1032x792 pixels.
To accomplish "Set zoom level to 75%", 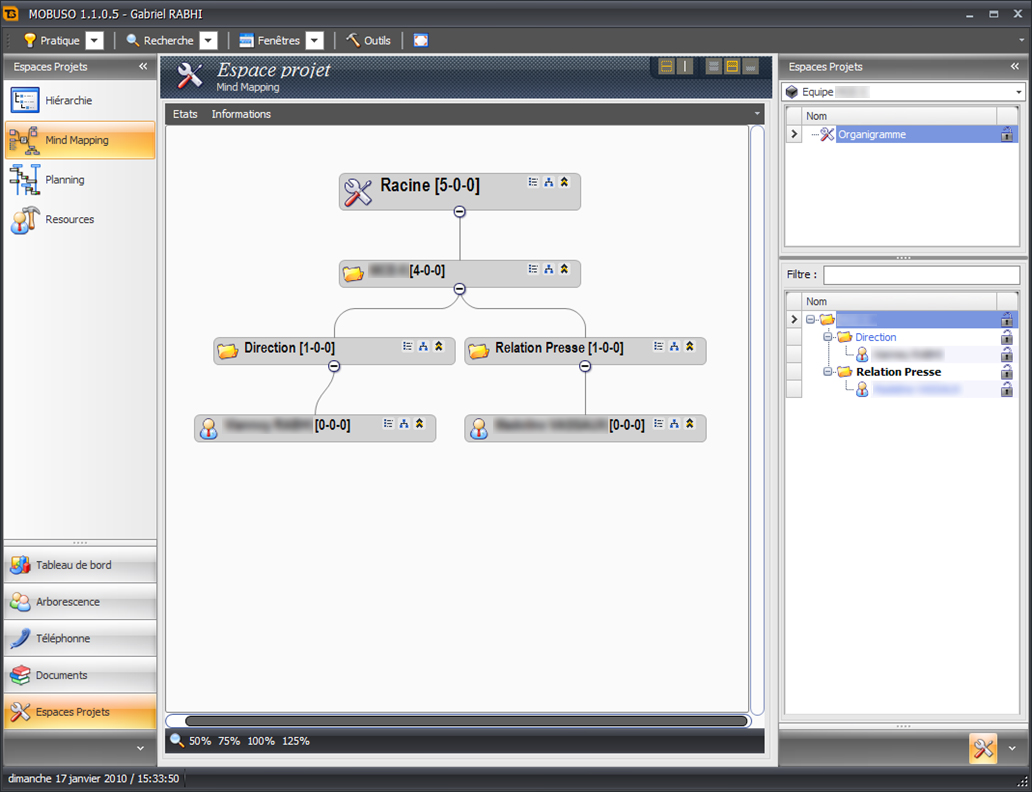I will [x=229, y=741].
